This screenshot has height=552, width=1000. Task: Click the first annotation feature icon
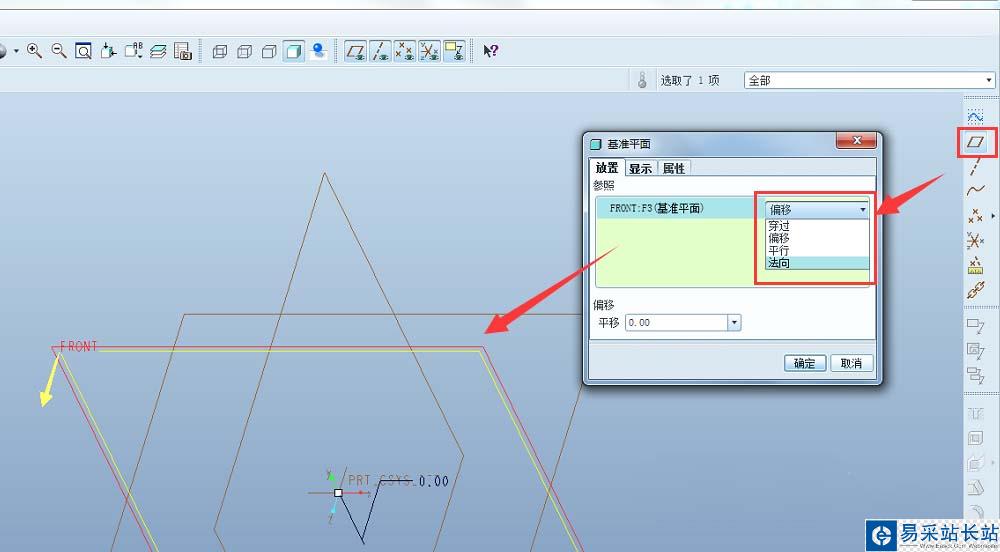pyautogui.click(x=975, y=326)
